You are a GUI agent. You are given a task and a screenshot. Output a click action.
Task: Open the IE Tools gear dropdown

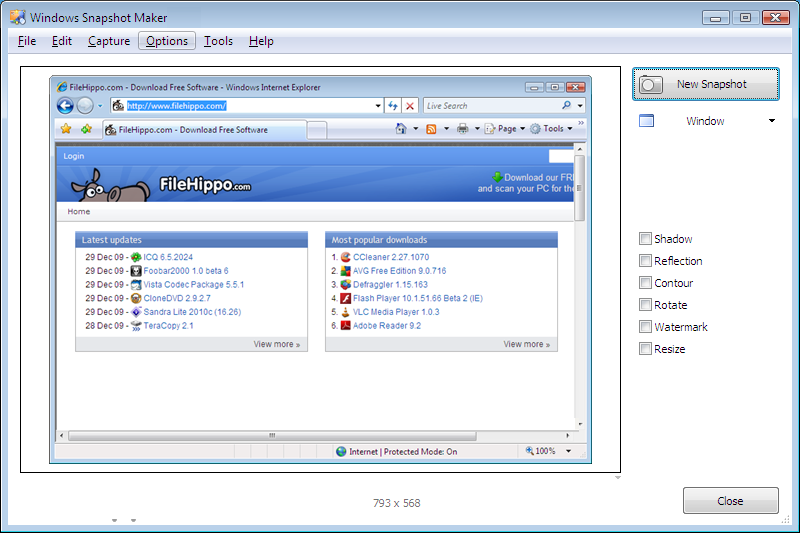[x=551, y=129]
